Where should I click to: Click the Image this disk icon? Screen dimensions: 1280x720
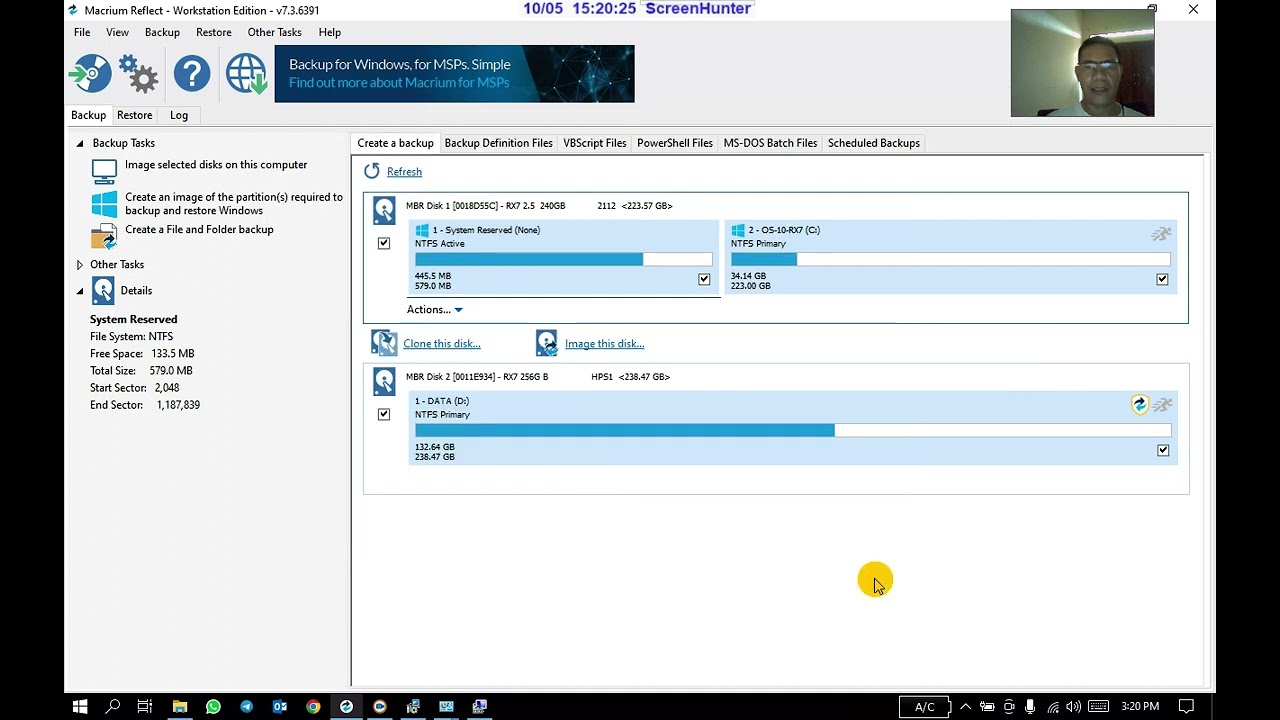pos(547,343)
